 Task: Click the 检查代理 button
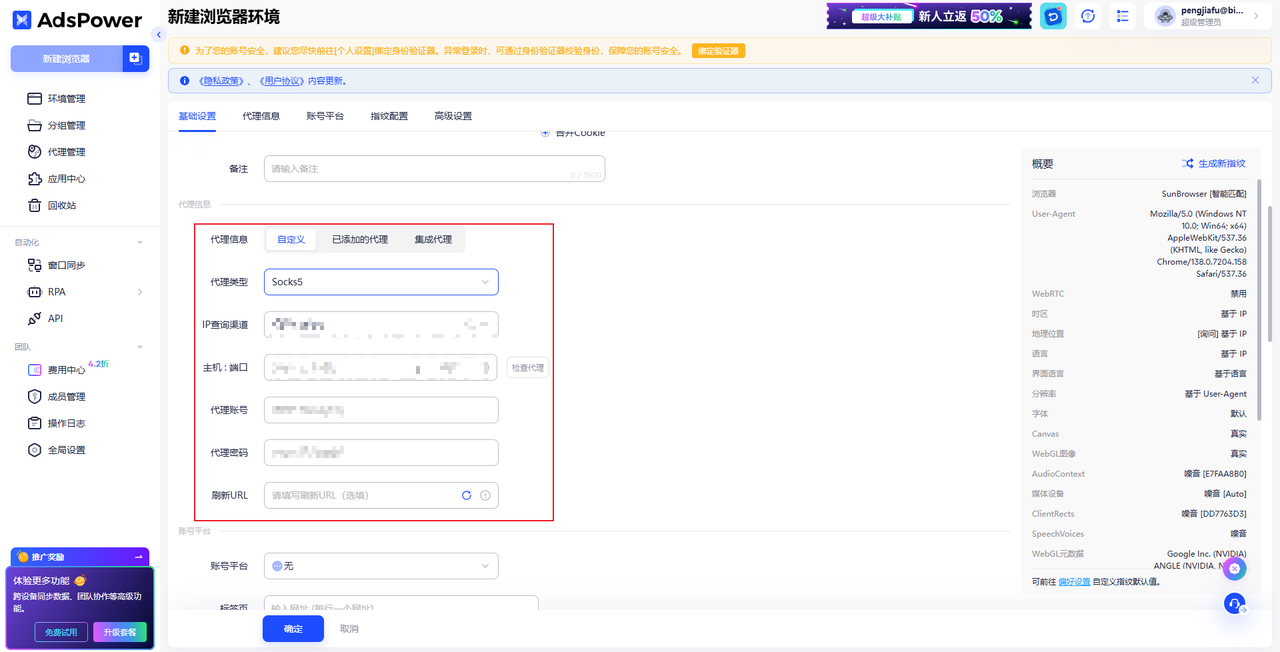528,368
